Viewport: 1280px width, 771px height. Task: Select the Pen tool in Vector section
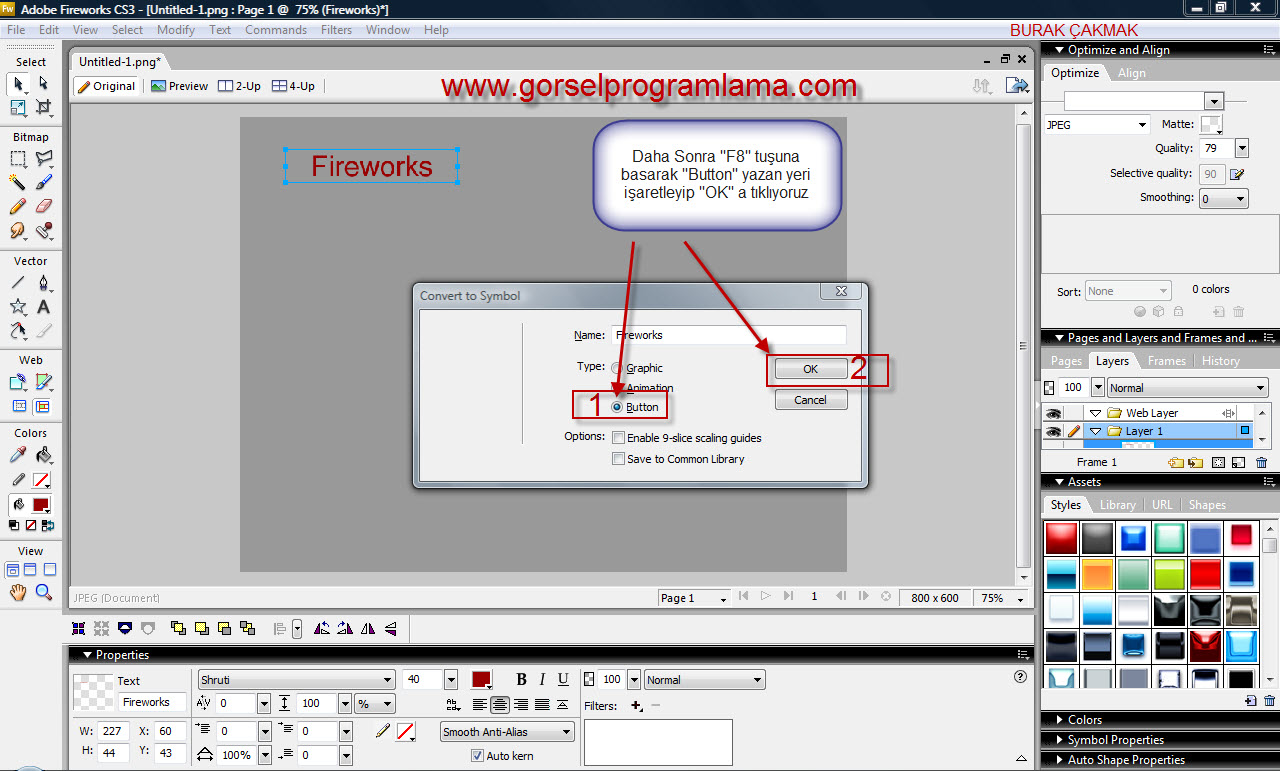pyautogui.click(x=44, y=283)
